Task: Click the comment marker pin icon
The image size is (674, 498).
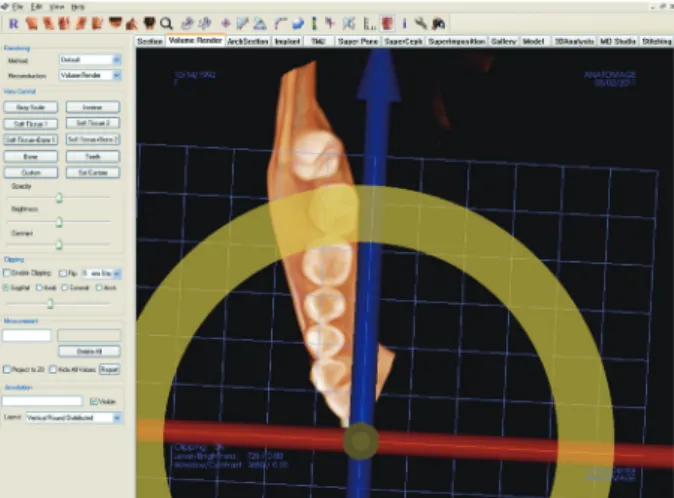Action: pyautogui.click(x=330, y=23)
